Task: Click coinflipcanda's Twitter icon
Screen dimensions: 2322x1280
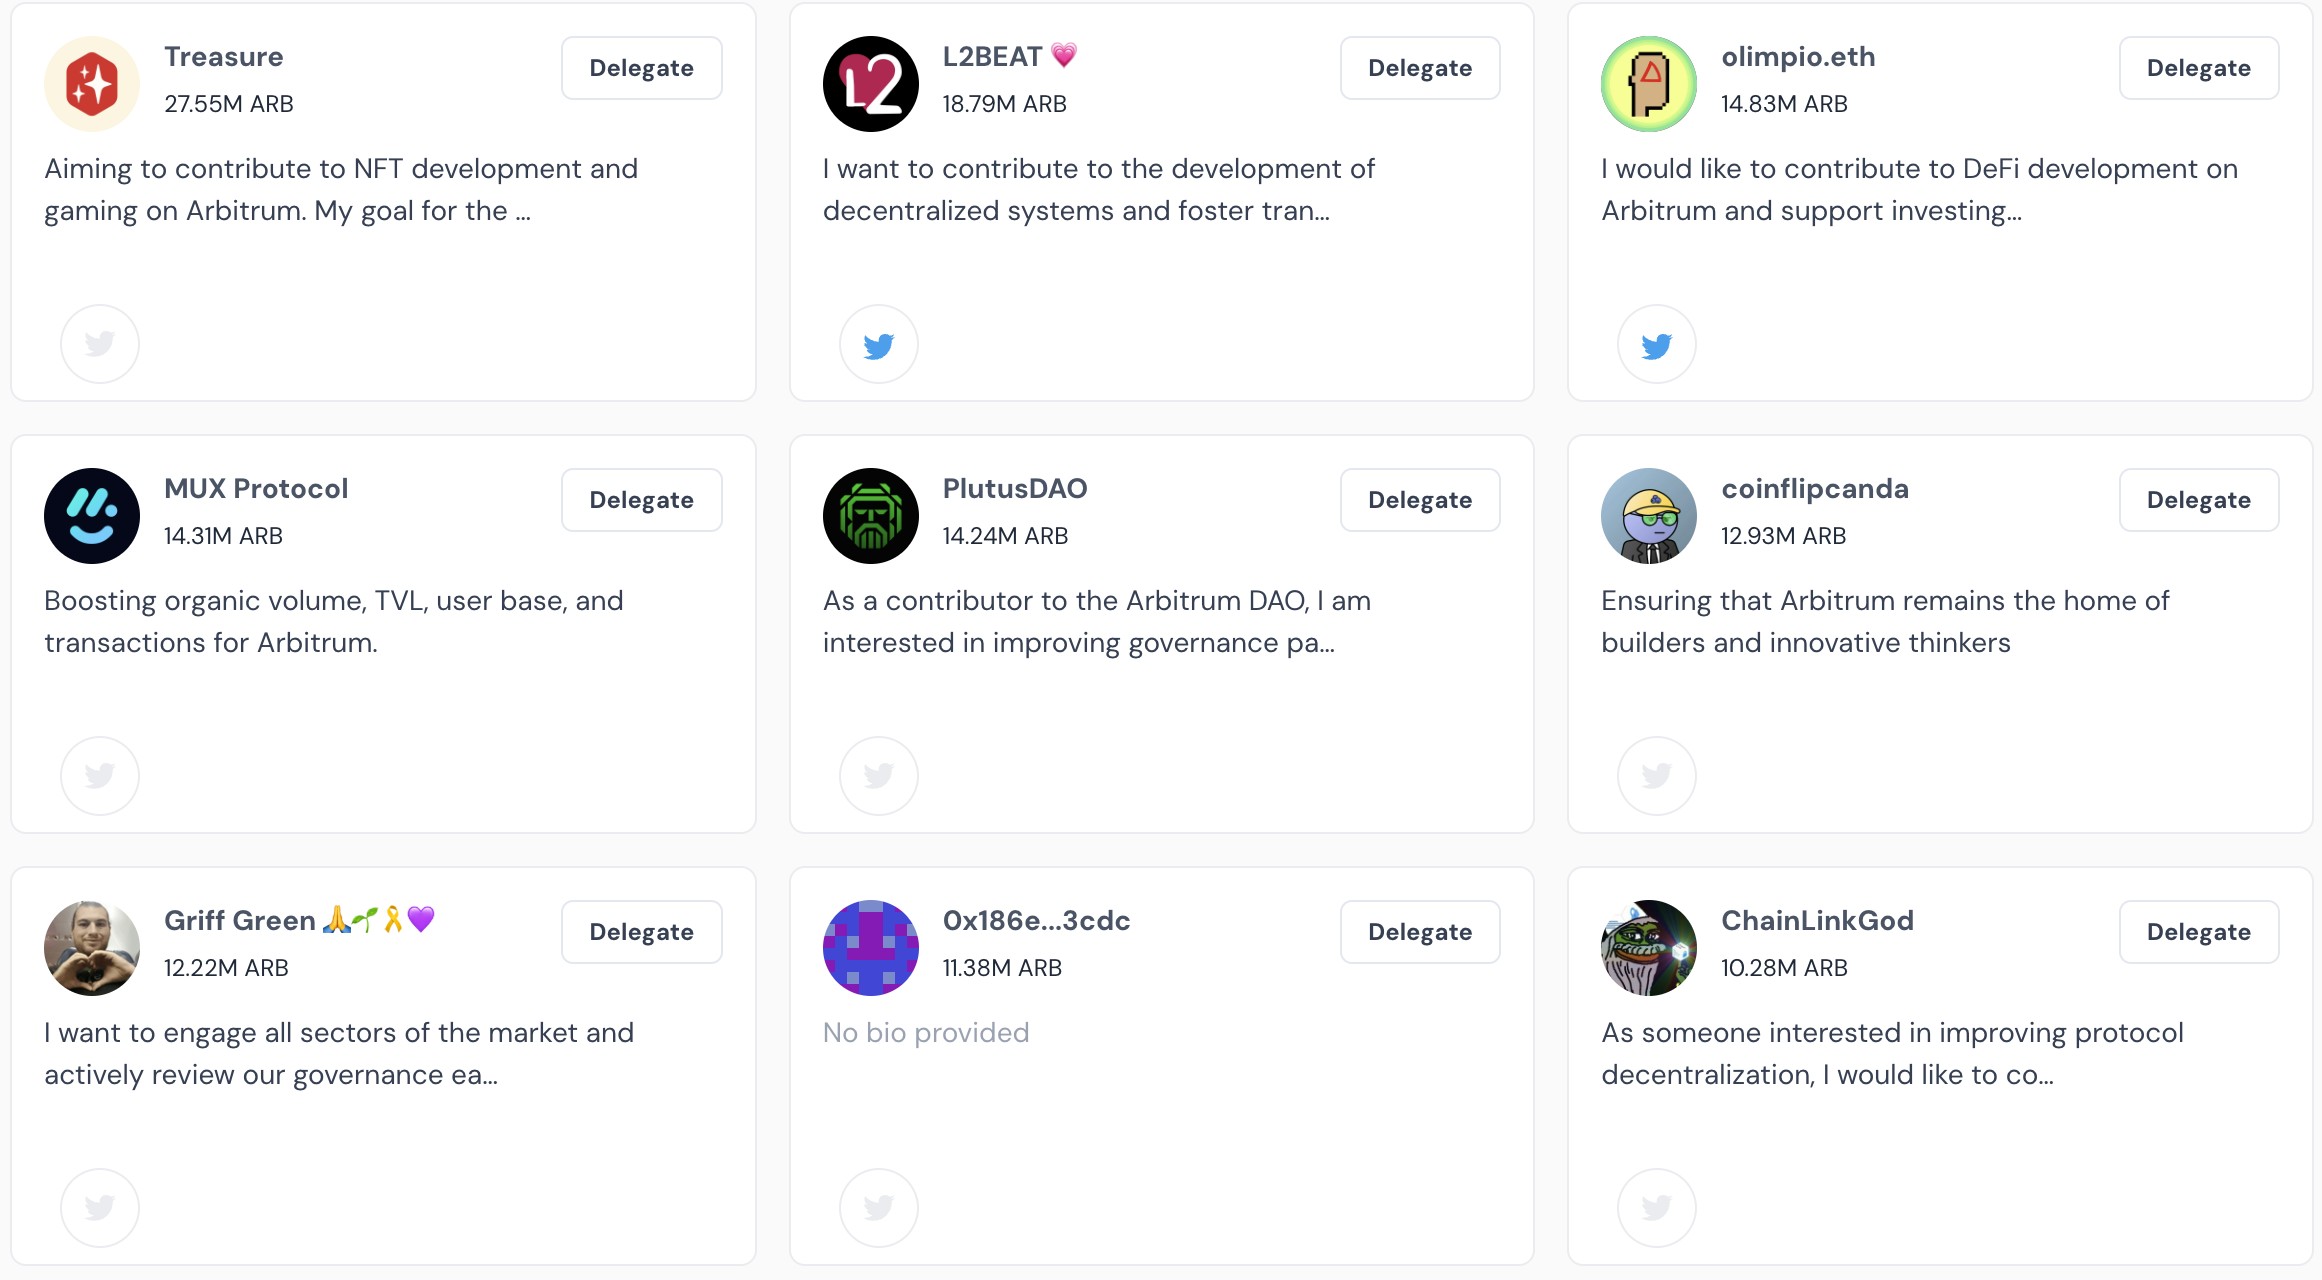Action: pos(1656,776)
